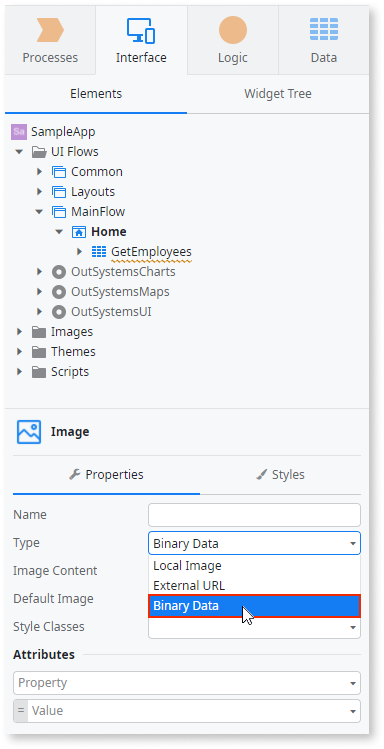Viewport: 384px width, 749px height.
Task: Choose External URL from Type list
Action: click(254, 586)
